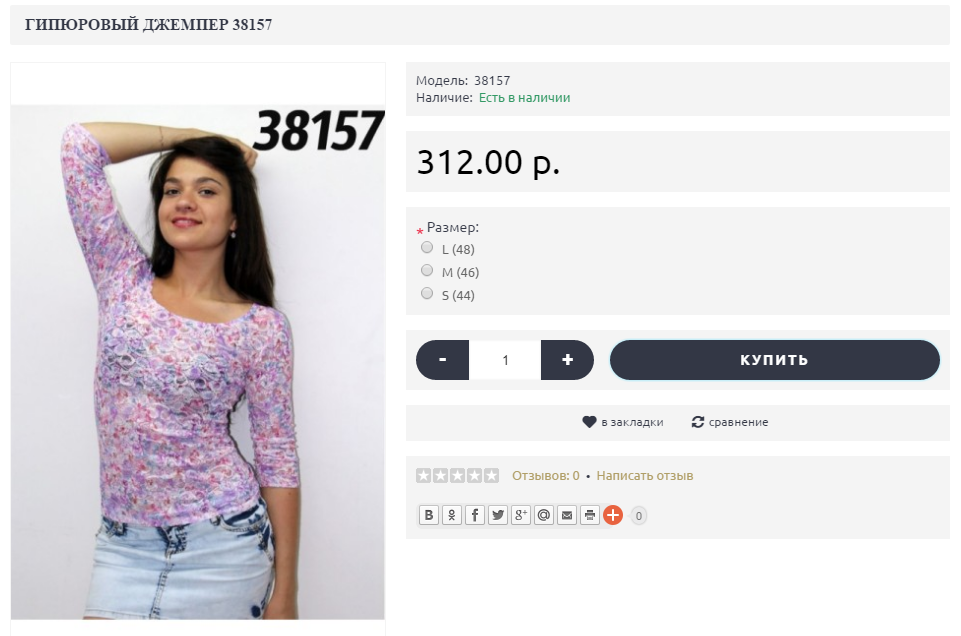961x636 pixels.
Task: Select size S (44) radio button
Action: click(x=427, y=293)
